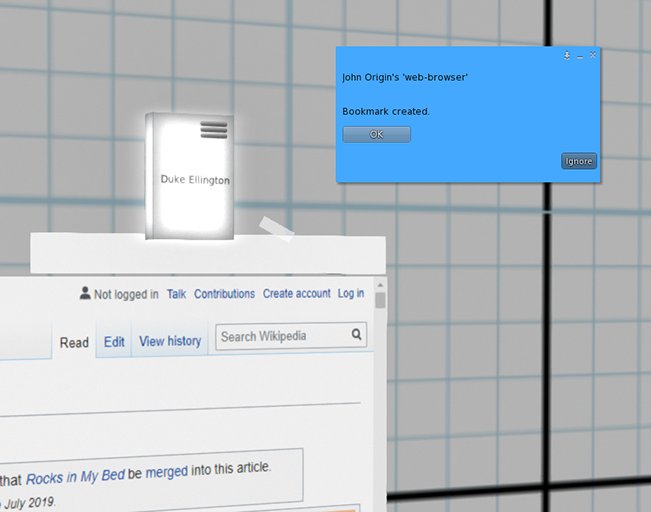The image size is (651, 512).
Task: Switch to the Edit tab
Action: click(115, 342)
